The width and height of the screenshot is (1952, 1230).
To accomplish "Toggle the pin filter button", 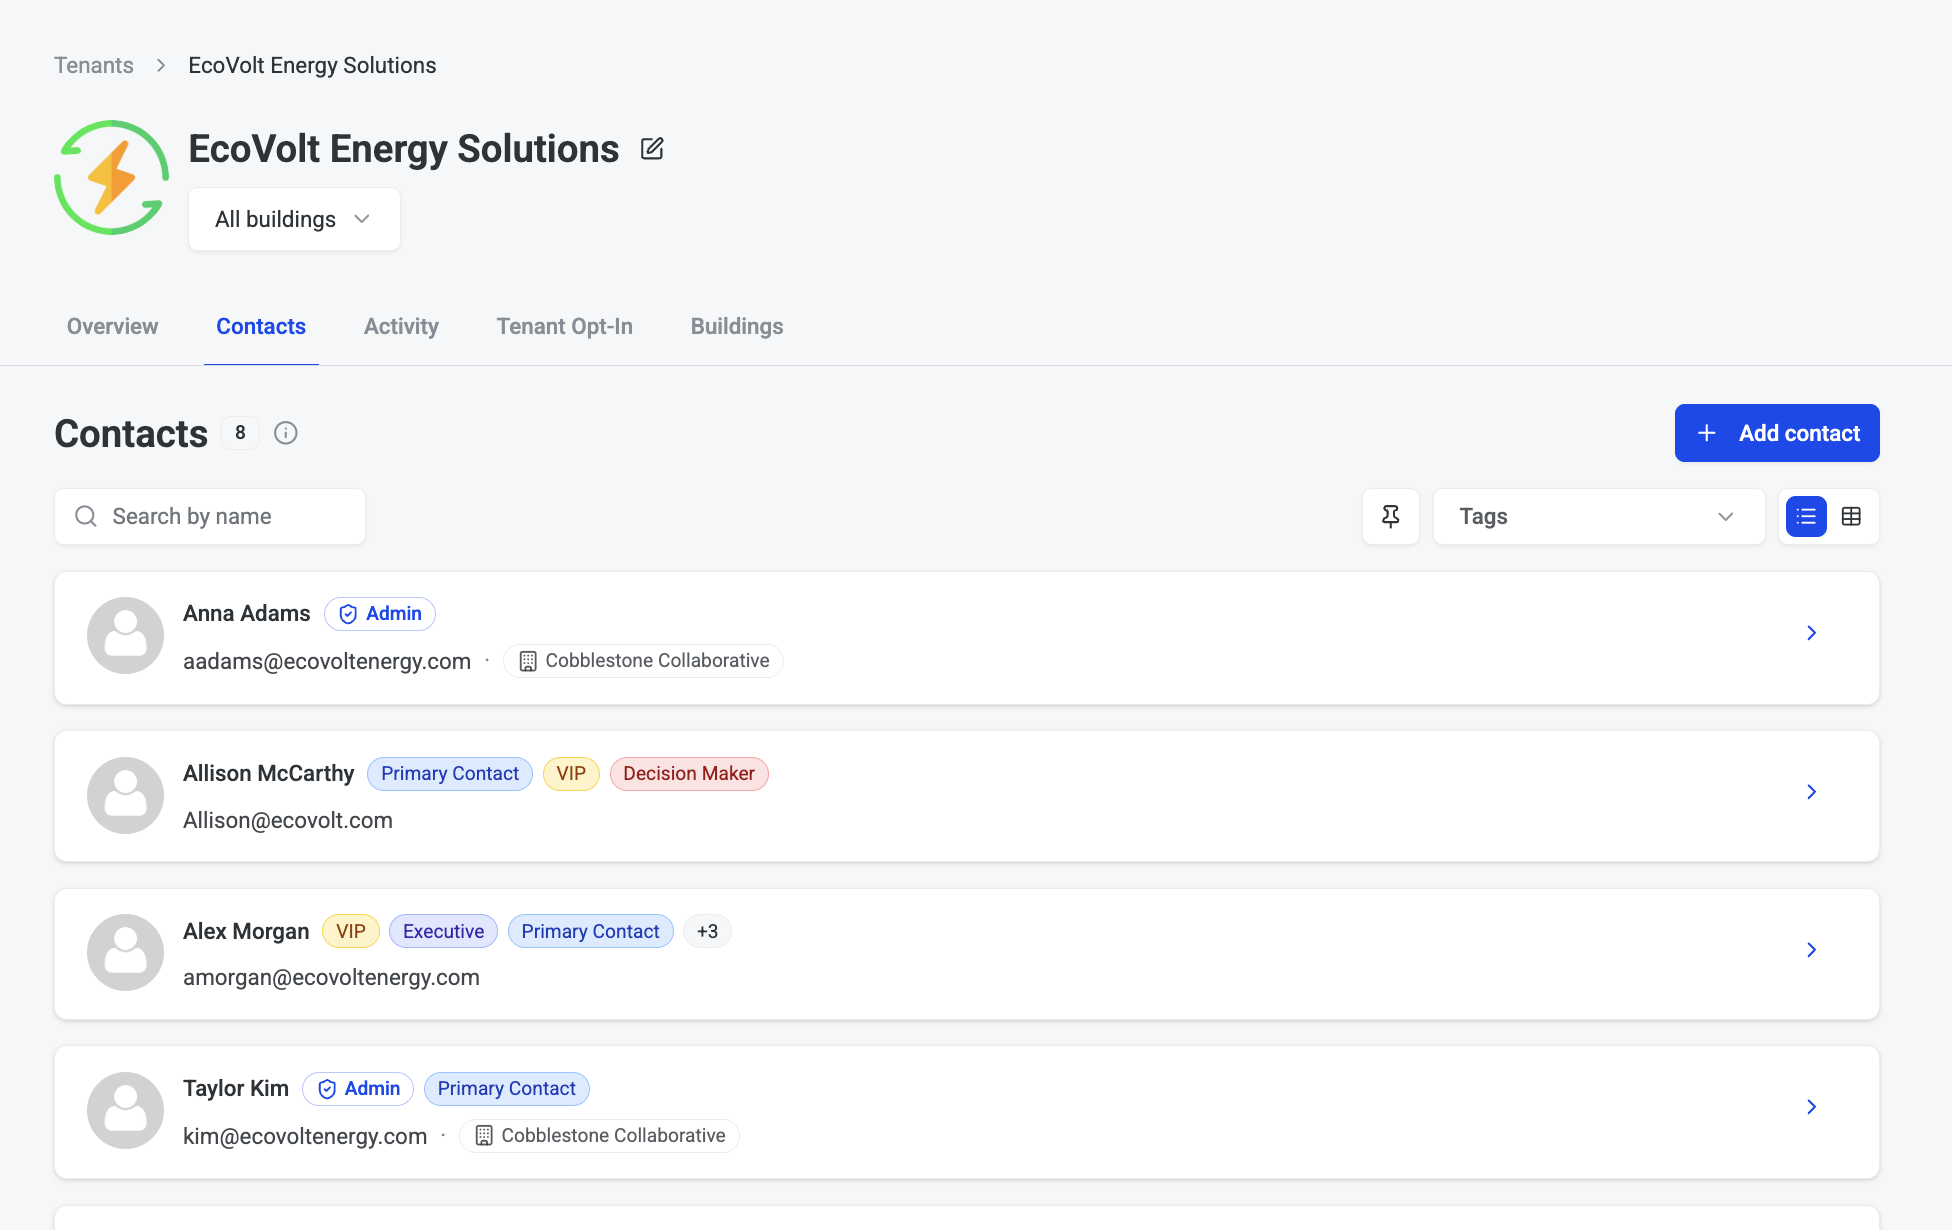I will pyautogui.click(x=1390, y=517).
